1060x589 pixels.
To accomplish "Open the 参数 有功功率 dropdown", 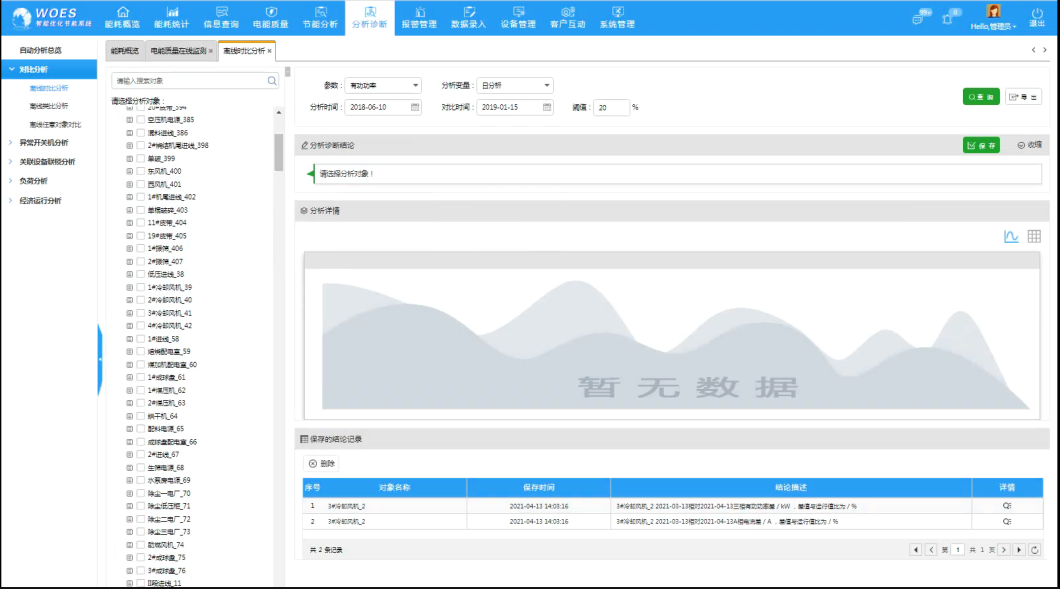I will (384, 86).
